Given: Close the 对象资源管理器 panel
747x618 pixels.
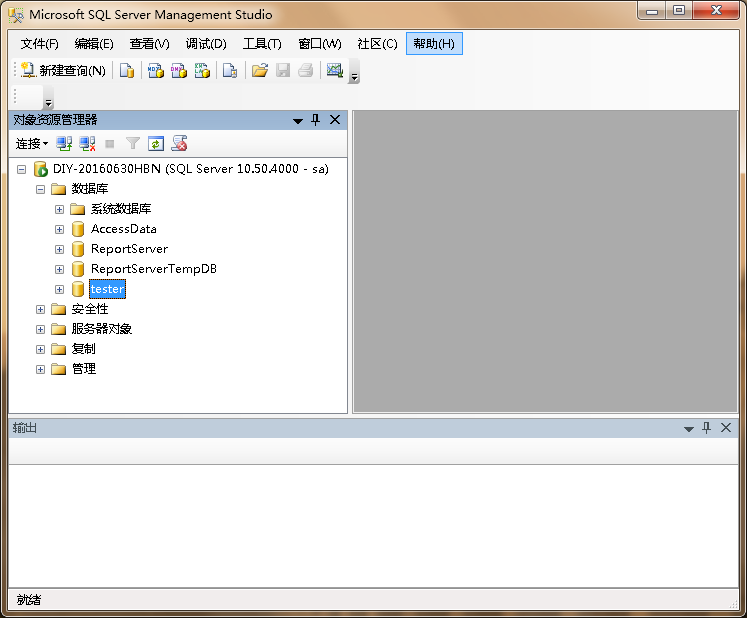Looking at the screenshot, I should (x=335, y=120).
